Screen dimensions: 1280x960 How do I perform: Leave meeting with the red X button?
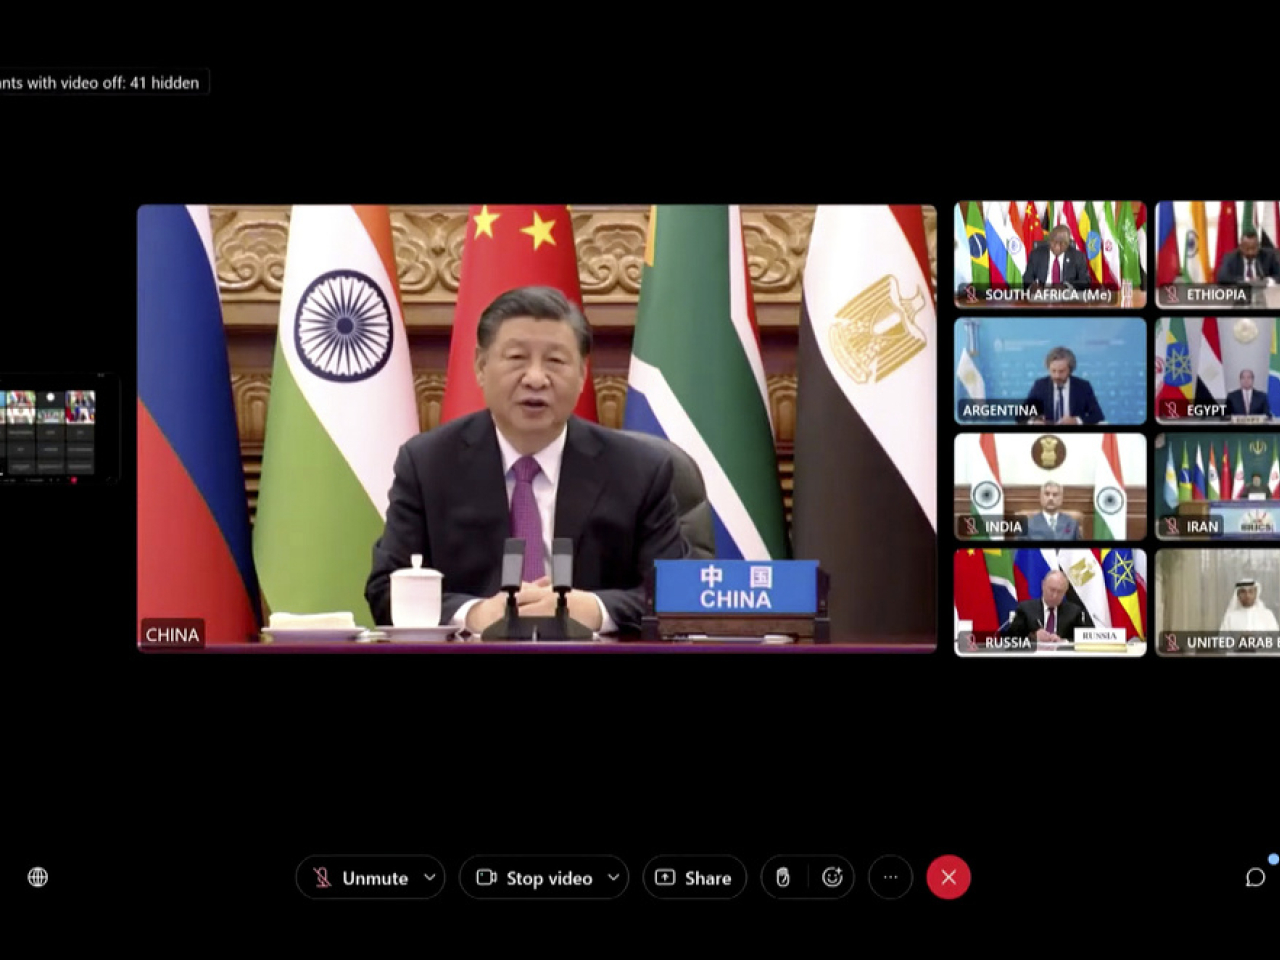click(x=948, y=877)
